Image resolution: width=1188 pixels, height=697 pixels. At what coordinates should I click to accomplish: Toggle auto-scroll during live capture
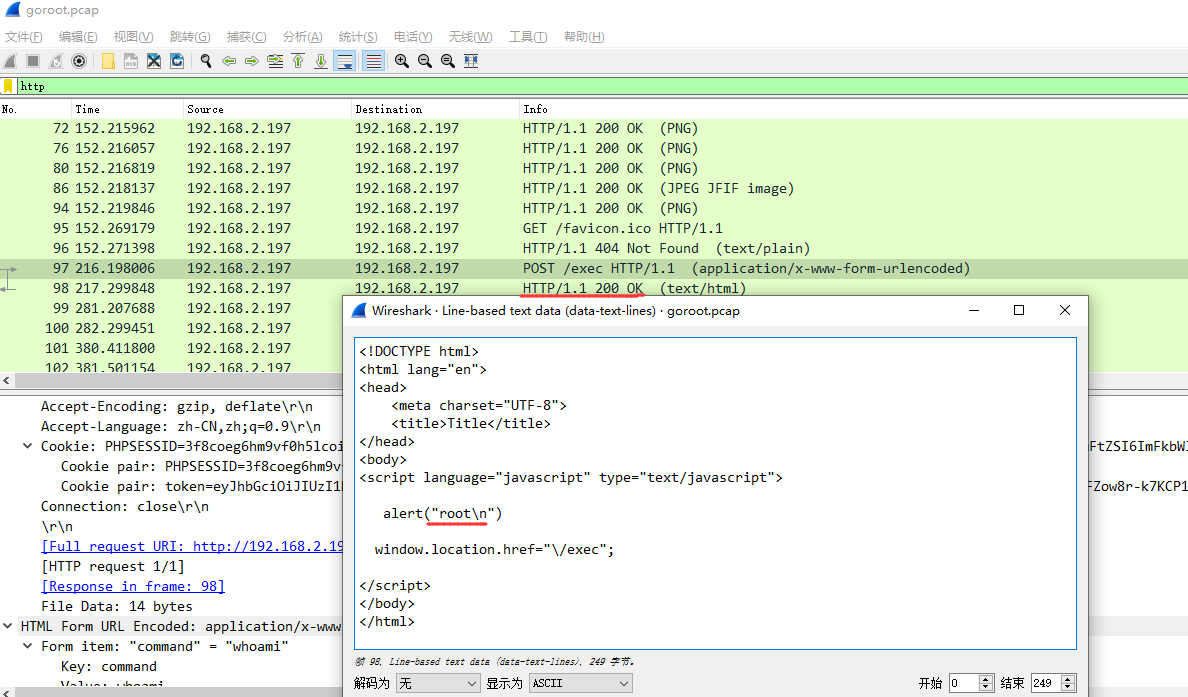pos(345,61)
